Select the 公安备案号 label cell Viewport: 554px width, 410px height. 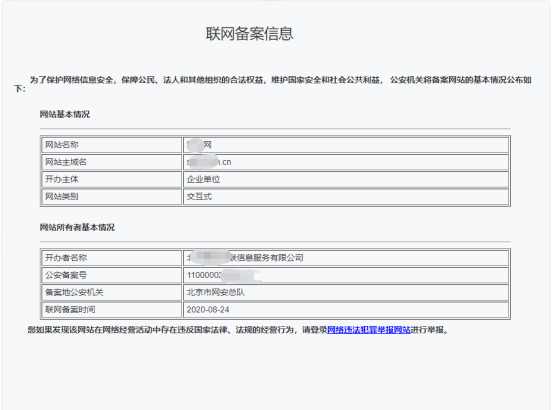tap(112, 275)
